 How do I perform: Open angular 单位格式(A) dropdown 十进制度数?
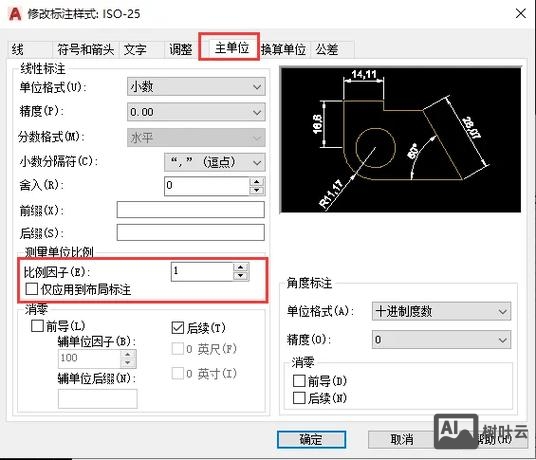tap(441, 311)
